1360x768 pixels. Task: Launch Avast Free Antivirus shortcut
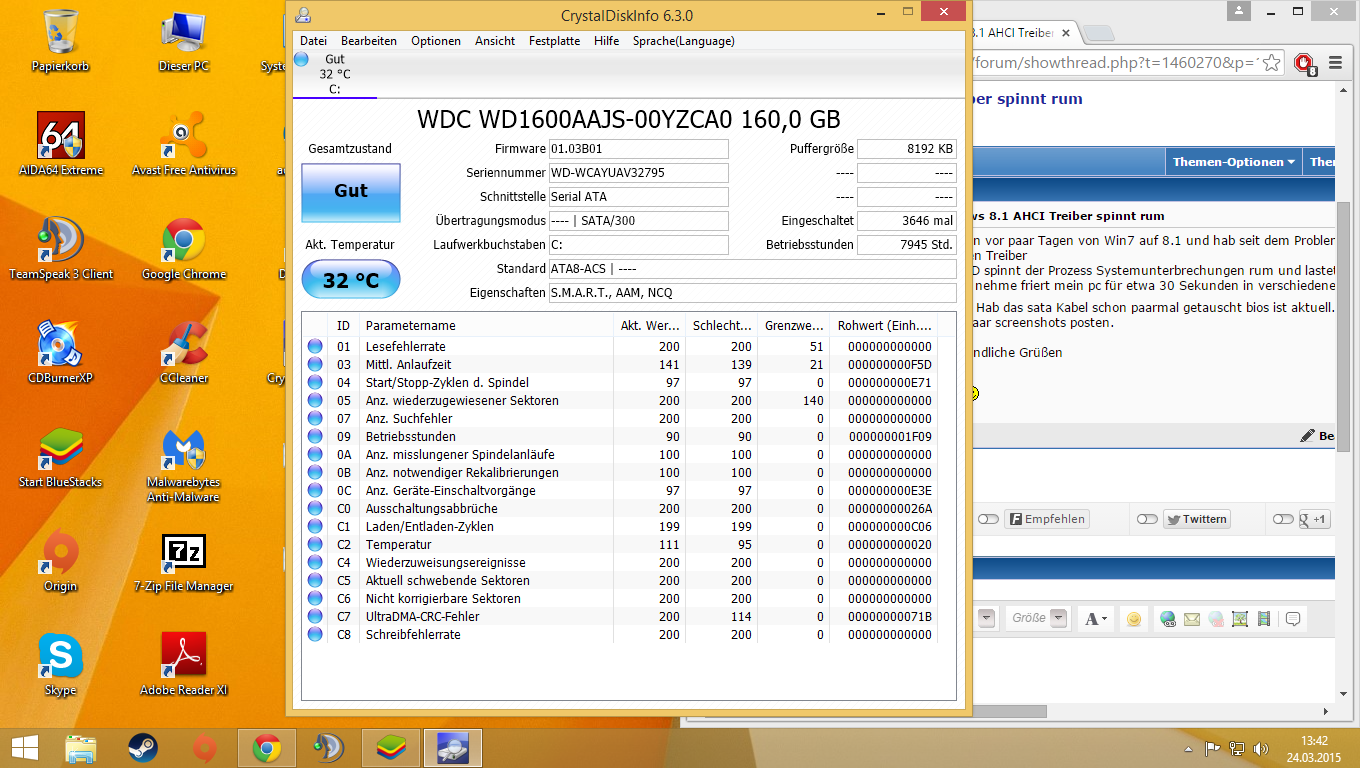tap(184, 143)
